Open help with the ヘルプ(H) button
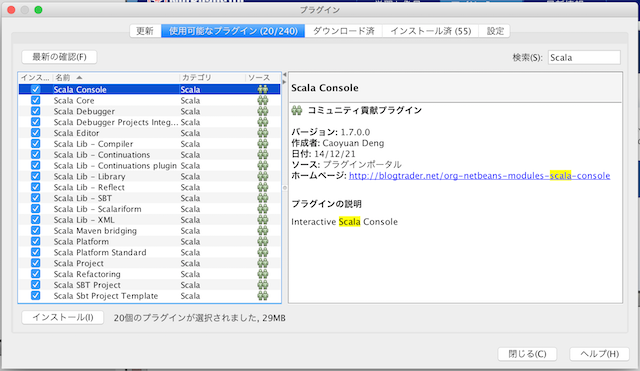Screen dimensions: 640x371 point(599,354)
